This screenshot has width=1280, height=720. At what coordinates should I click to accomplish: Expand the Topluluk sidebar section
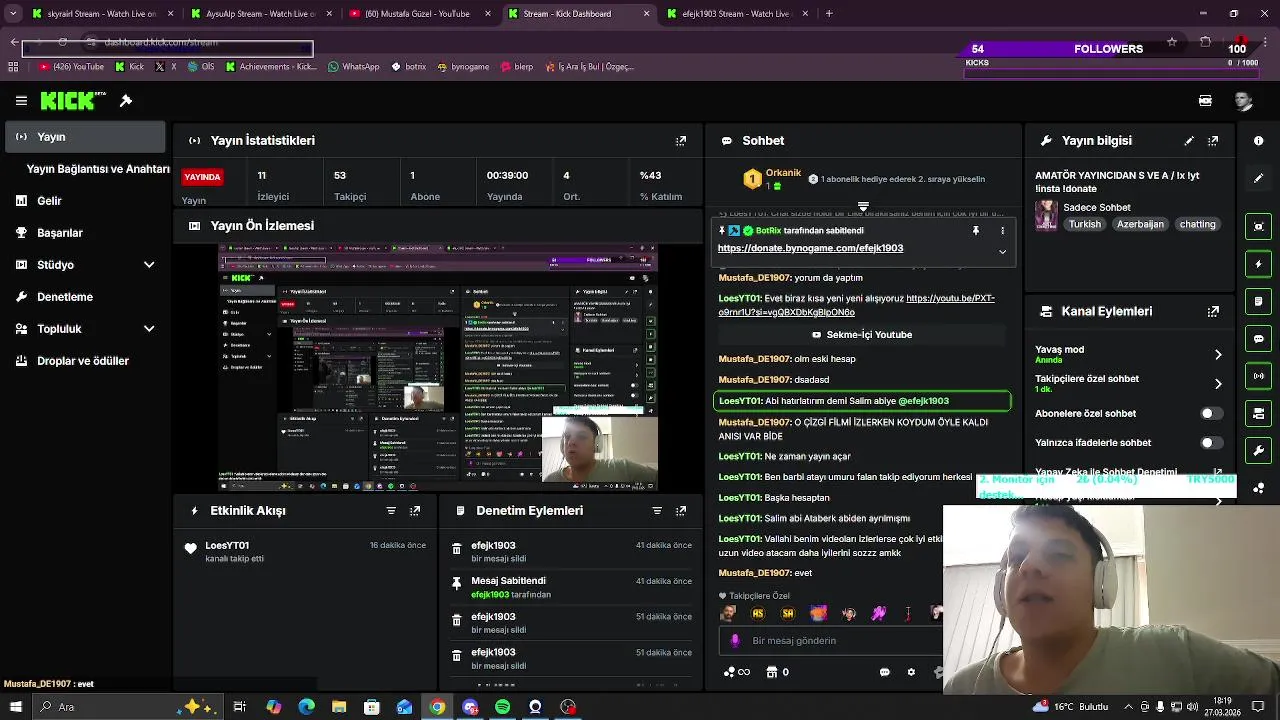(x=149, y=329)
